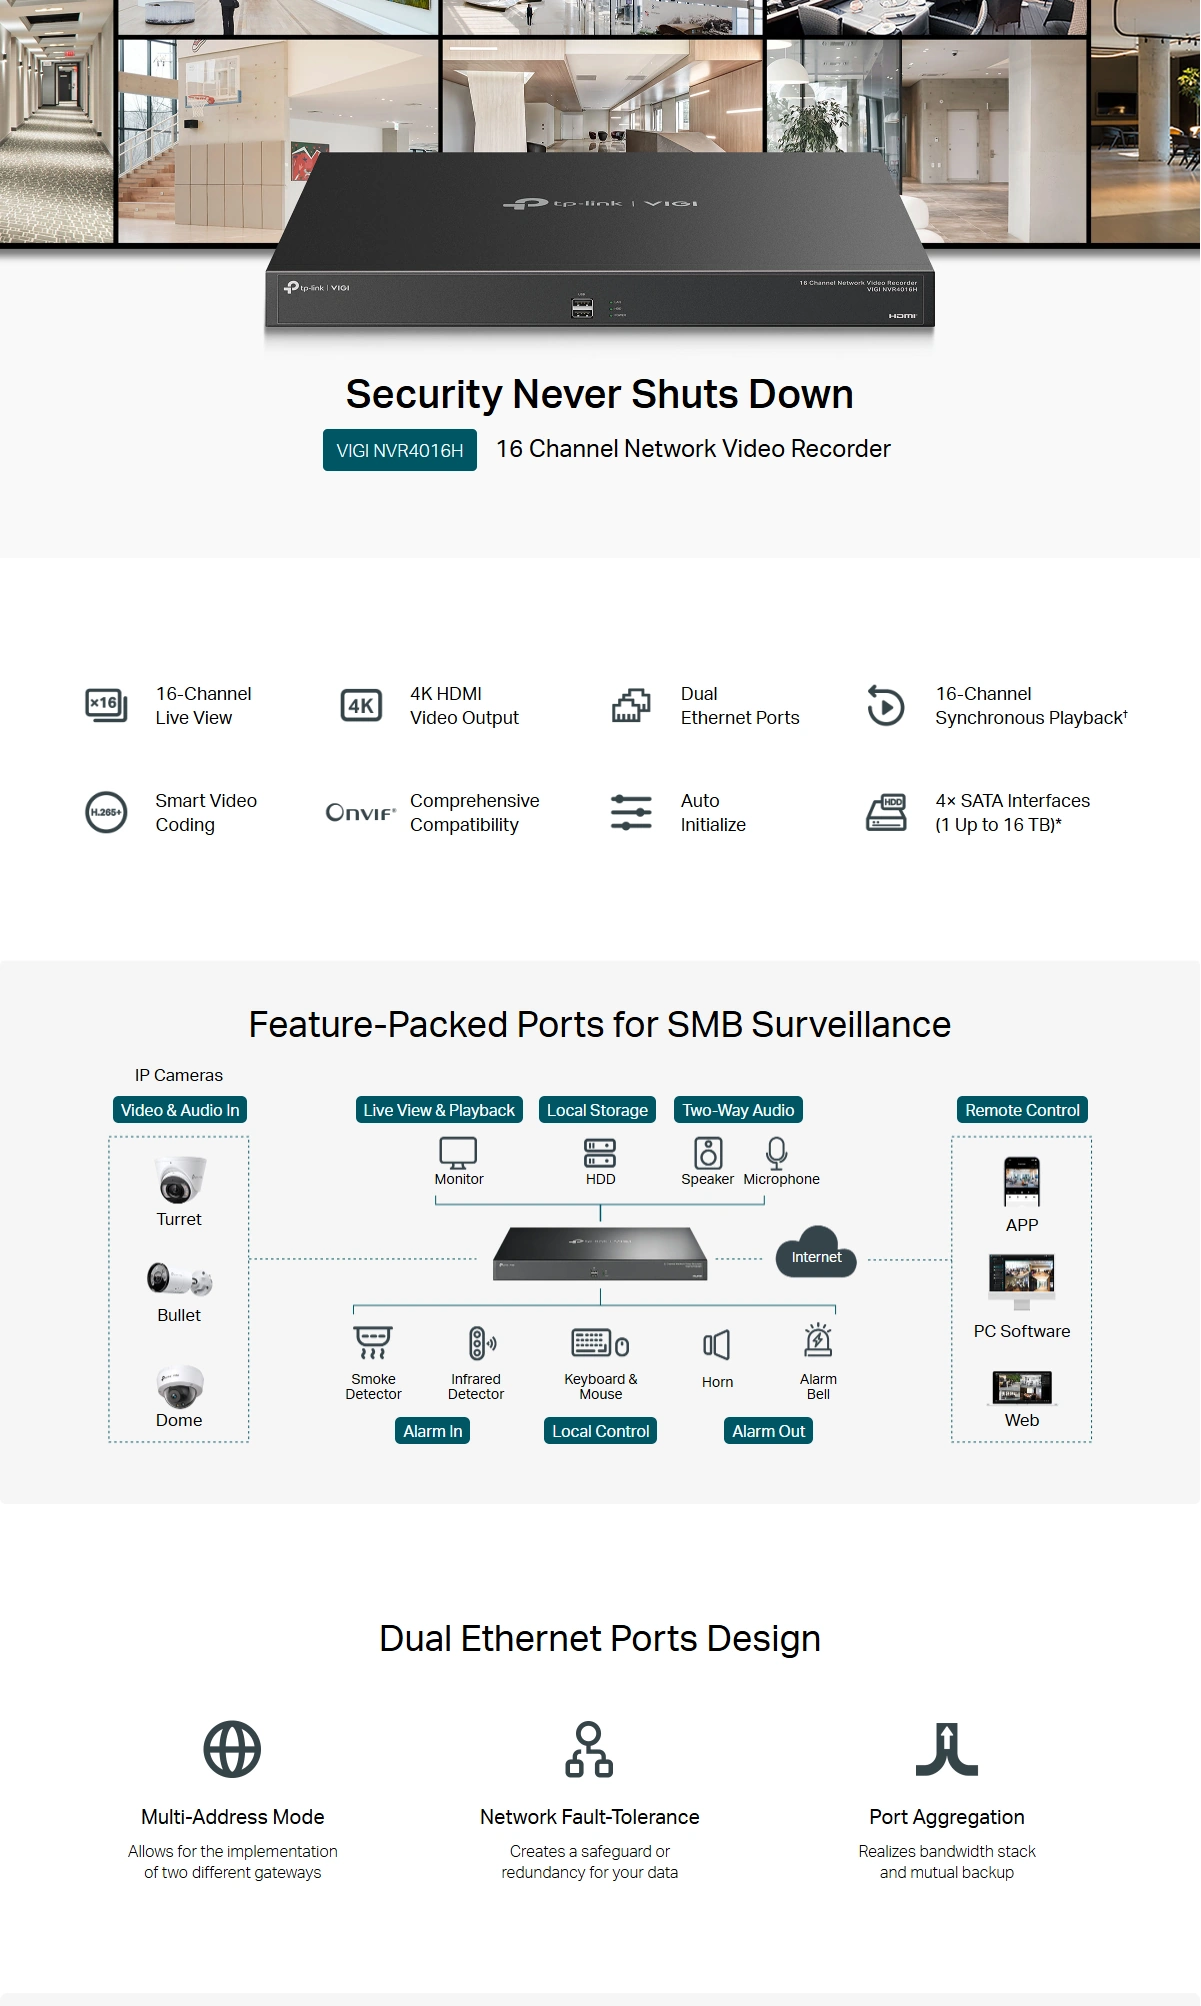Click the Bullet camera image
This screenshot has height=2006, width=1201.
pyautogui.click(x=179, y=1278)
